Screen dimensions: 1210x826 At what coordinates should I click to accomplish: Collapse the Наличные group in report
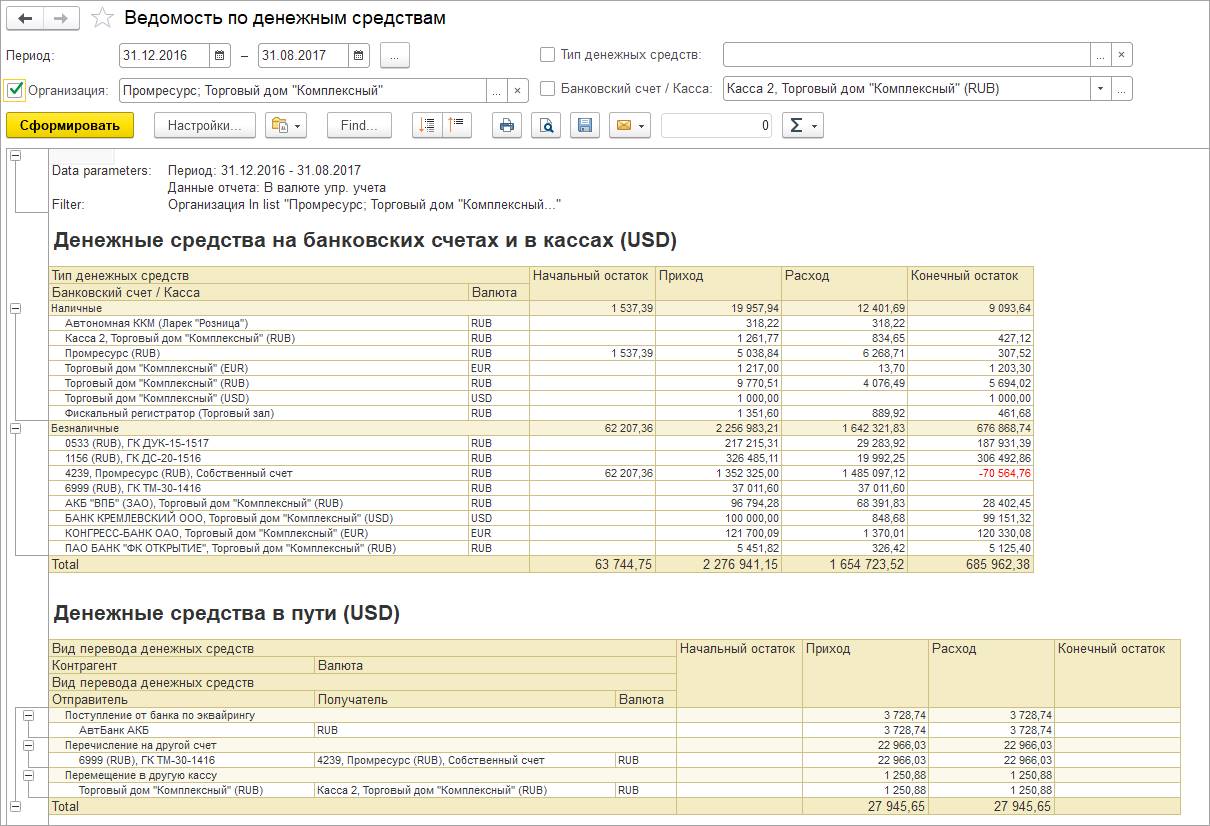(x=15, y=309)
